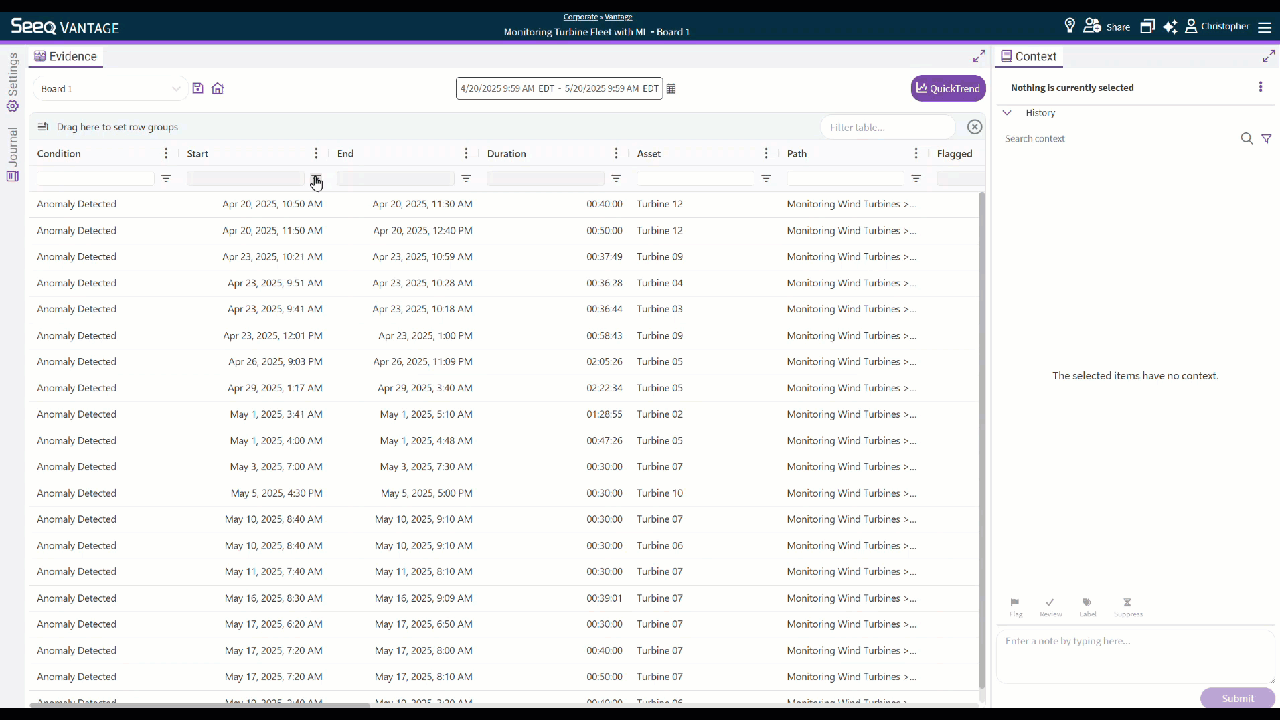Open the Board 1 dropdown
The image size is (1280, 720).
pos(110,89)
